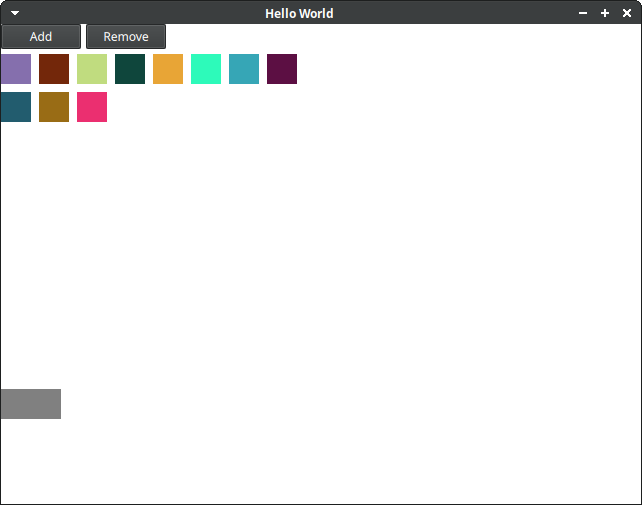Click the Hello World title text

[299, 13]
